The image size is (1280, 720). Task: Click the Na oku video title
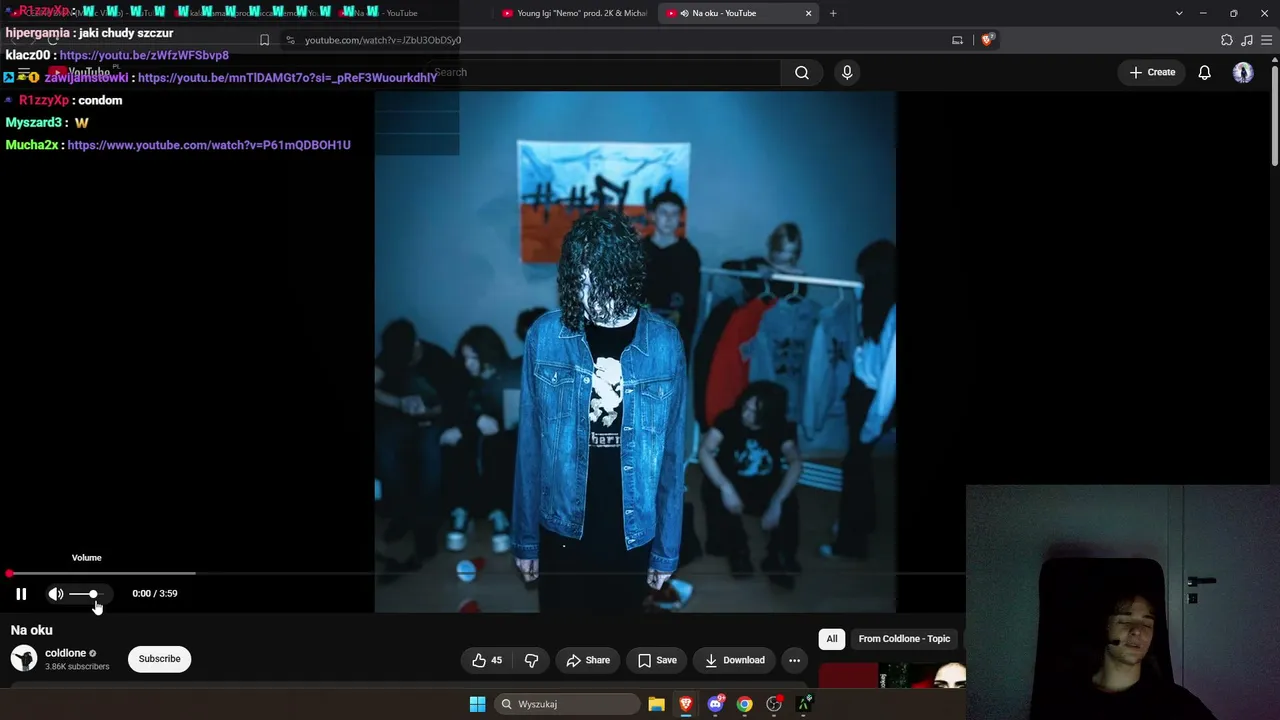[x=32, y=630]
